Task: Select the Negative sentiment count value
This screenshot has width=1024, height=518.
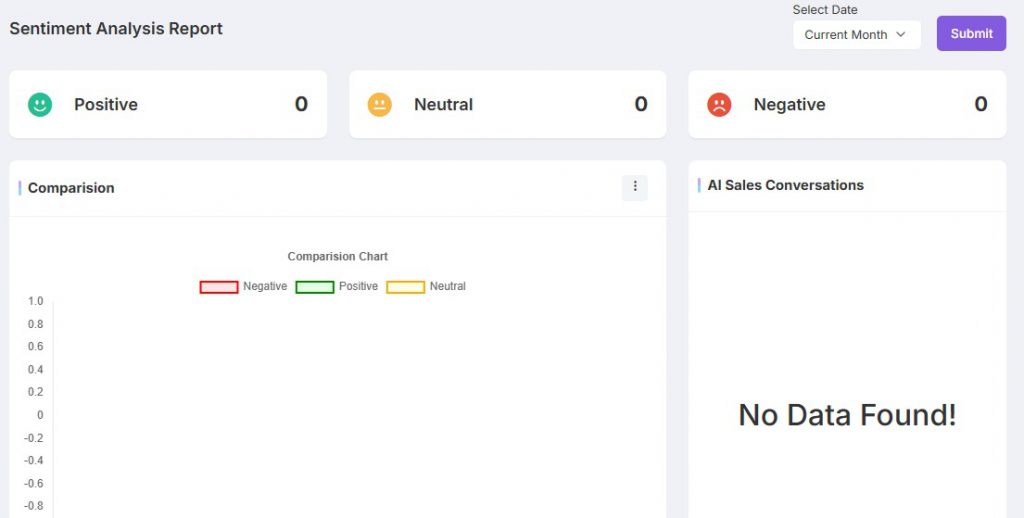Action: coord(981,104)
